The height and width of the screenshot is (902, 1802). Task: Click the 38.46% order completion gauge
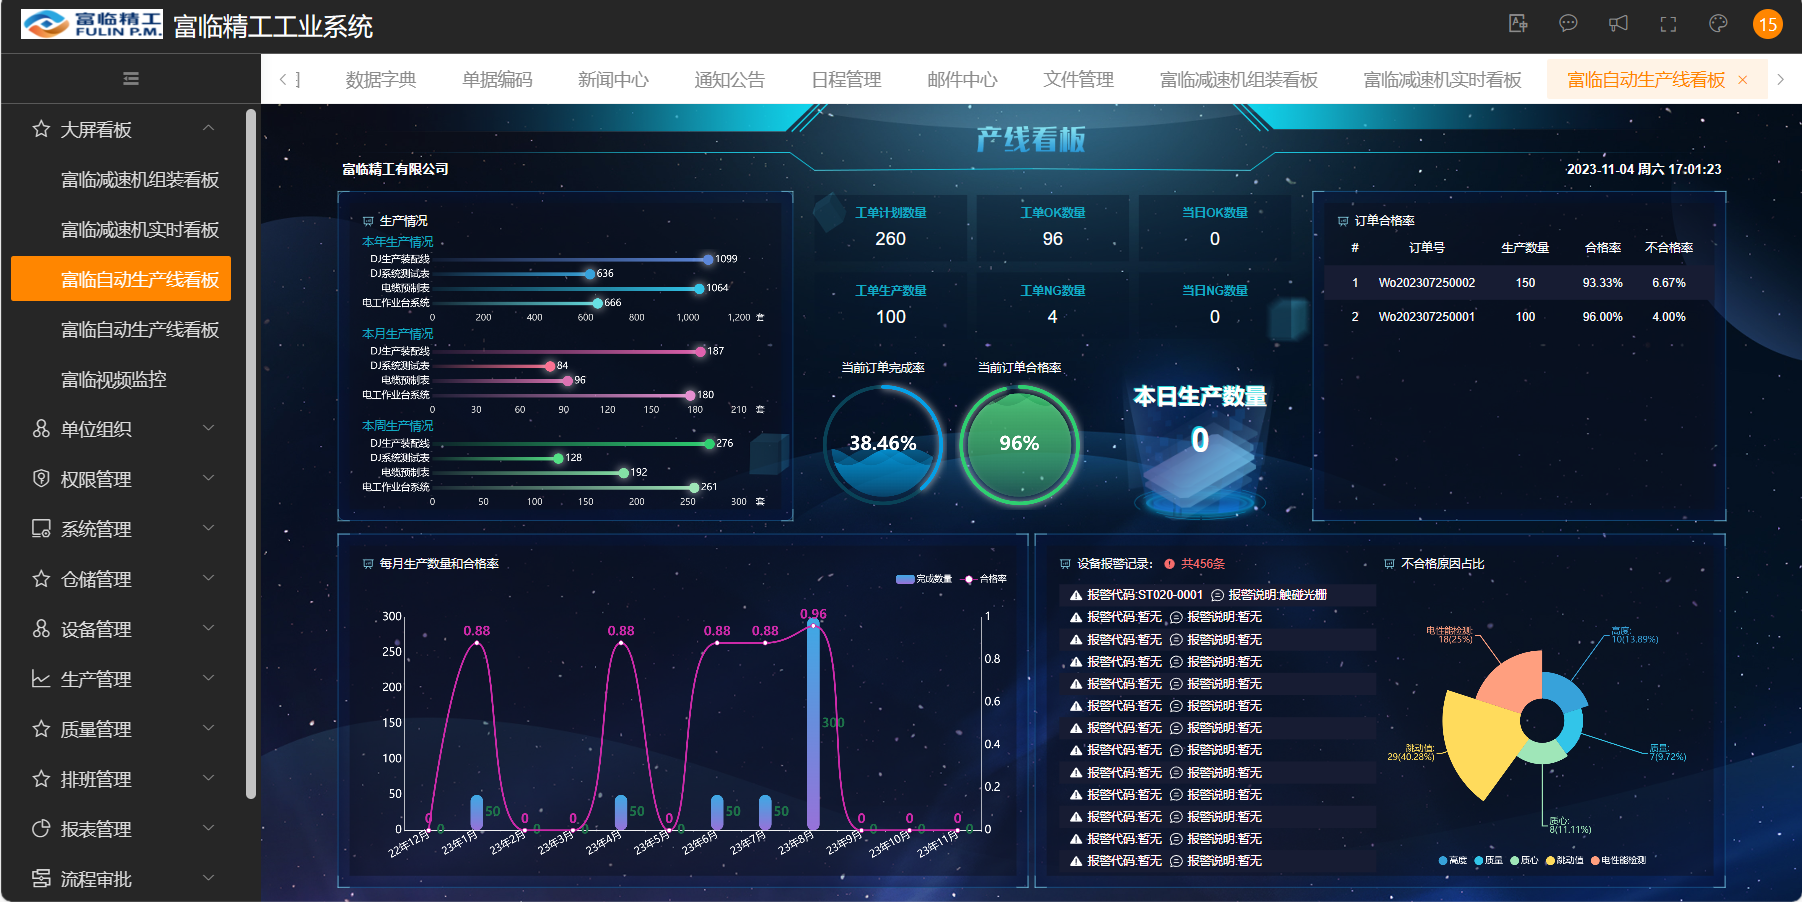coord(883,444)
